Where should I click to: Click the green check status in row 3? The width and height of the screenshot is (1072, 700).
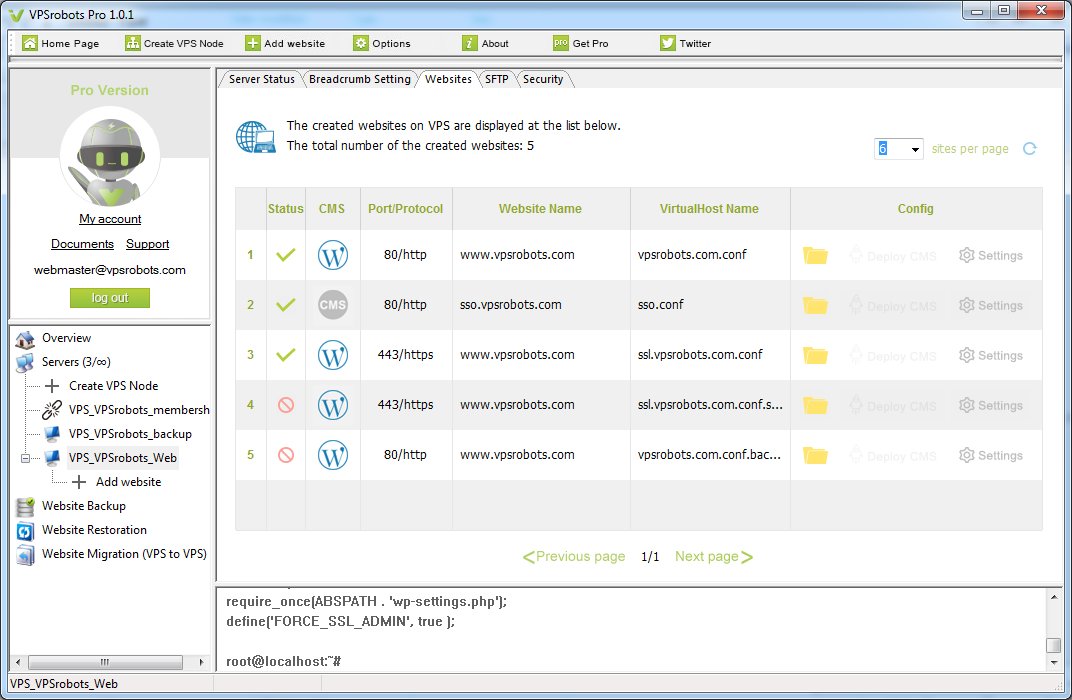coord(286,355)
